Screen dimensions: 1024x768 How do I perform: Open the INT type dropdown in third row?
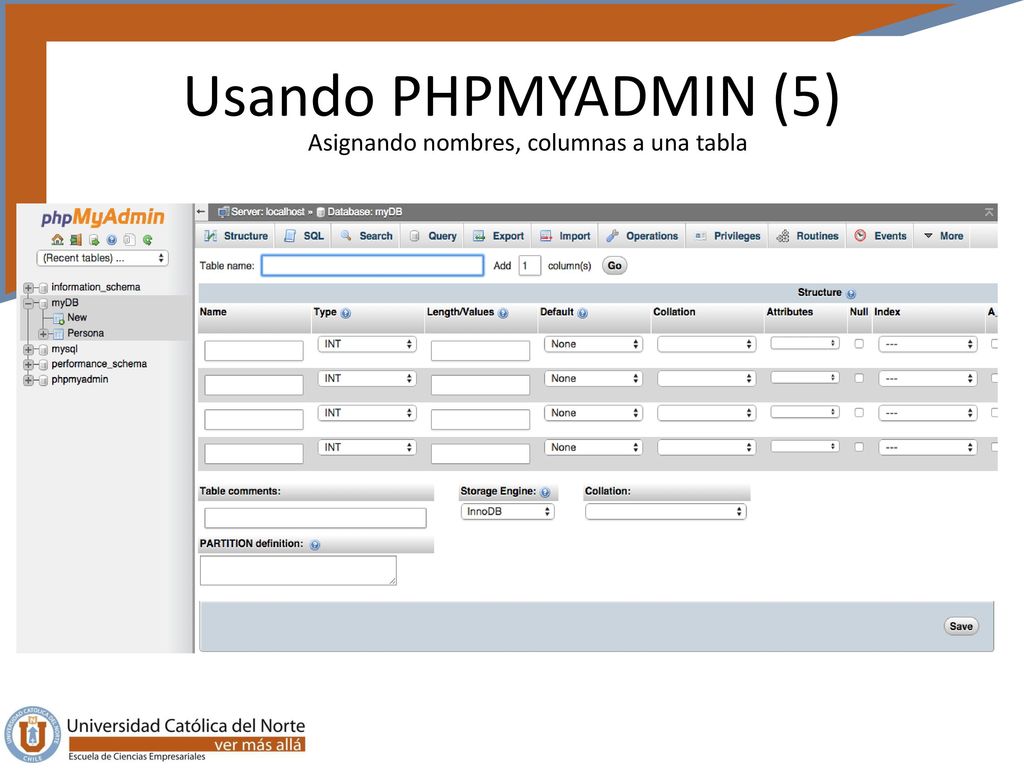pos(367,413)
